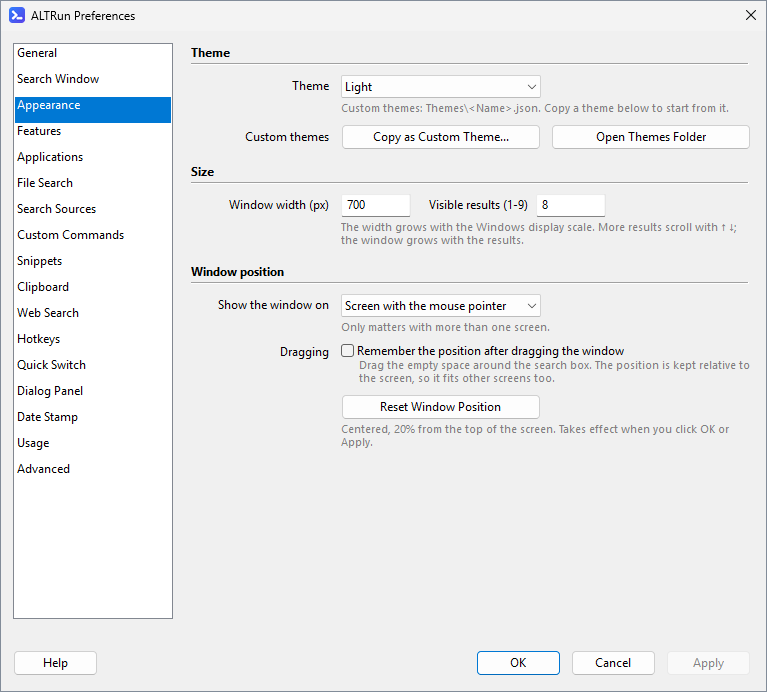Confirm settings with OK
Screen dimensions: 767x692
pos(518,663)
